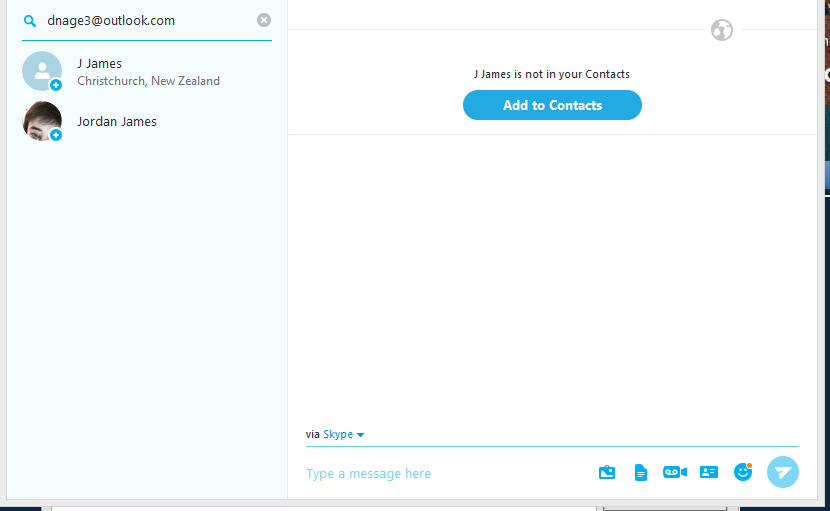Click the Christchurch, New Zealand location text
The height and width of the screenshot is (511, 830).
(148, 81)
